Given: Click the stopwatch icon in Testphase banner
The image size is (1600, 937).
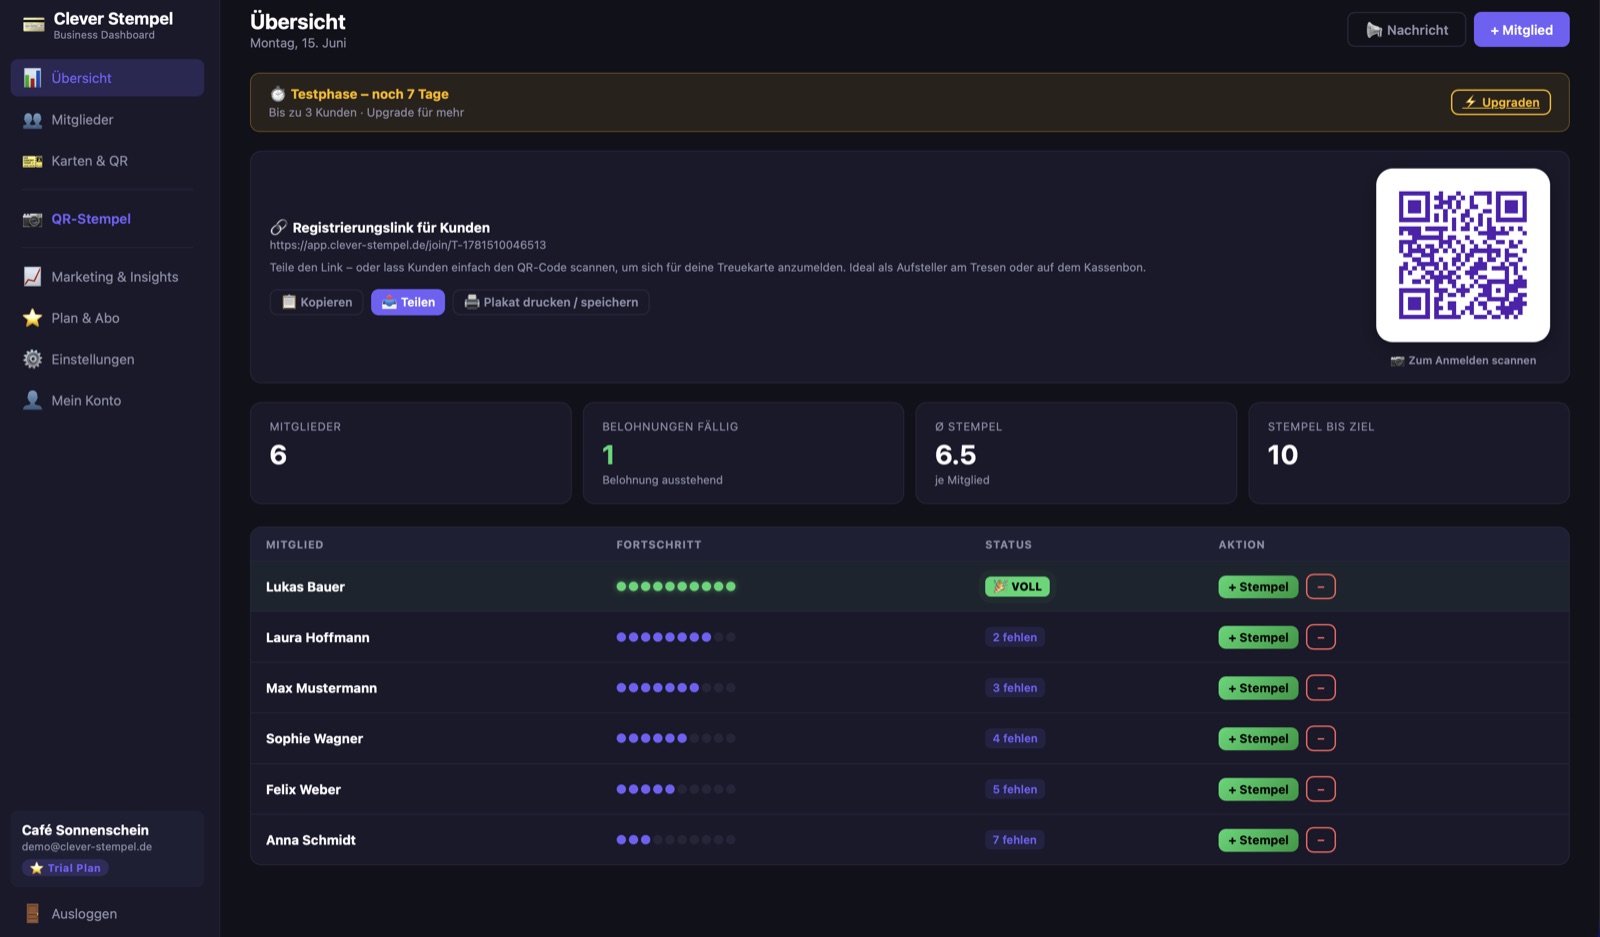Looking at the screenshot, I should pos(278,94).
